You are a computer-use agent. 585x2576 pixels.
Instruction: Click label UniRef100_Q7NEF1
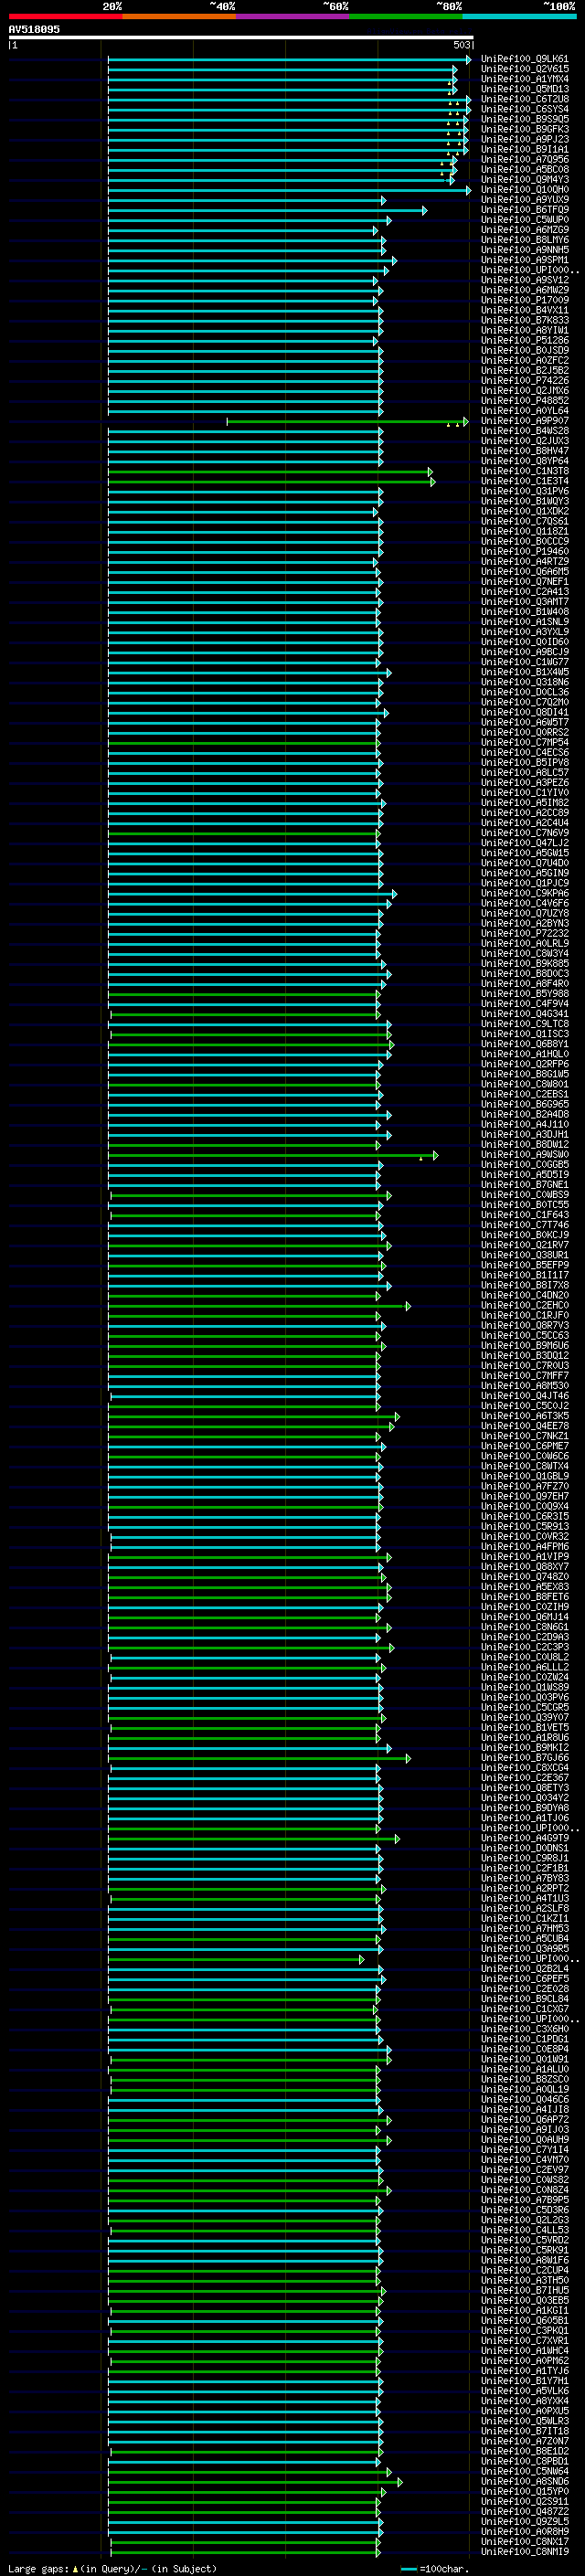pyautogui.click(x=525, y=582)
